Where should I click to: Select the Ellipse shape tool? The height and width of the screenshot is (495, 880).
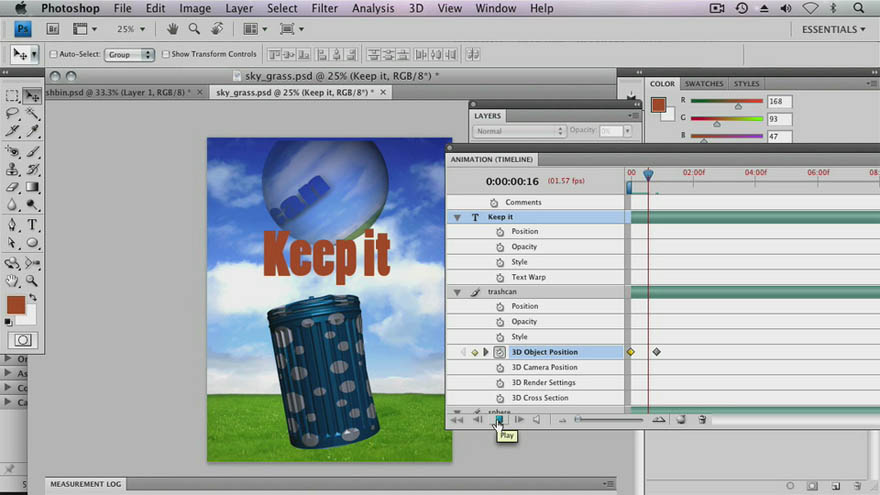tap(32, 242)
